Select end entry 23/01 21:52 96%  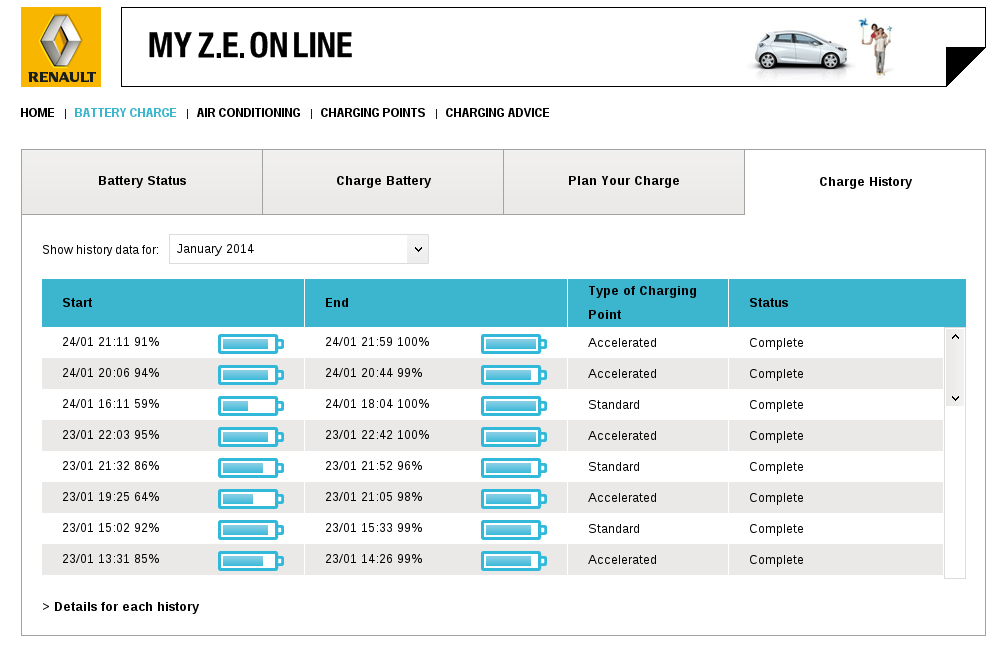(x=374, y=466)
